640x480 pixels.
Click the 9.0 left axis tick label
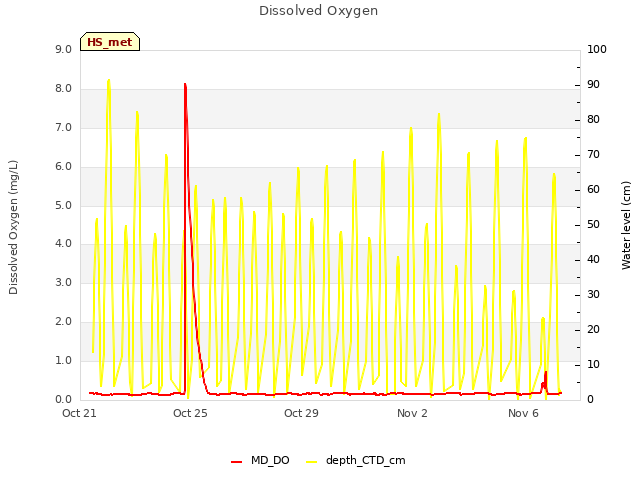63,49
